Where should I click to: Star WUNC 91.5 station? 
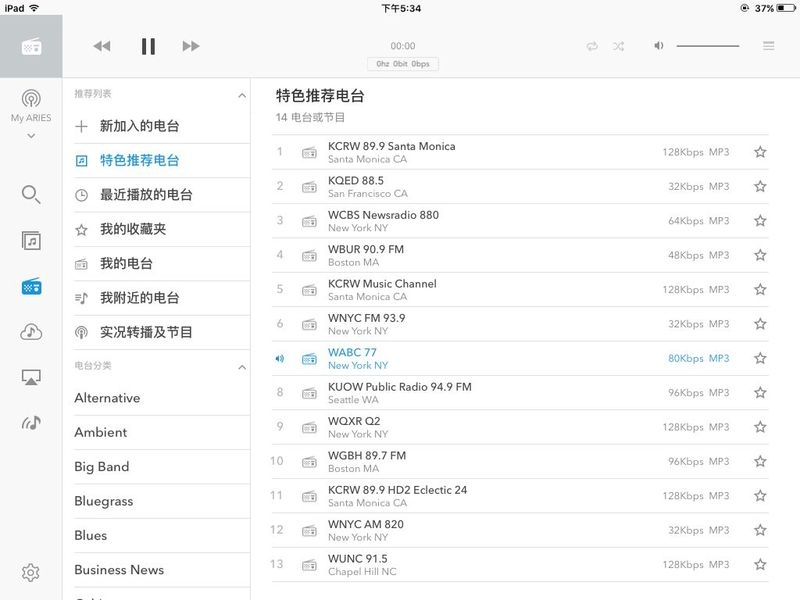[760, 565]
